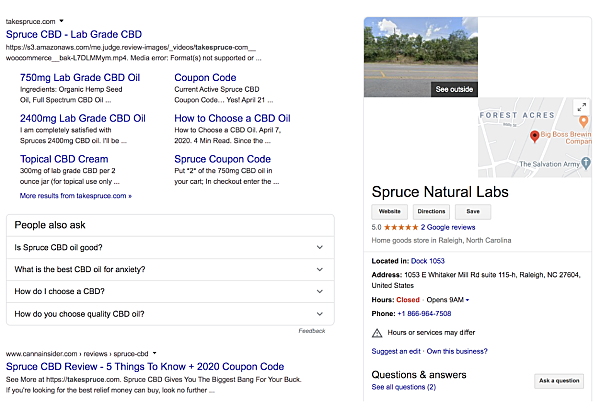Call the phone number +1 866-964-7508

pos(424,314)
